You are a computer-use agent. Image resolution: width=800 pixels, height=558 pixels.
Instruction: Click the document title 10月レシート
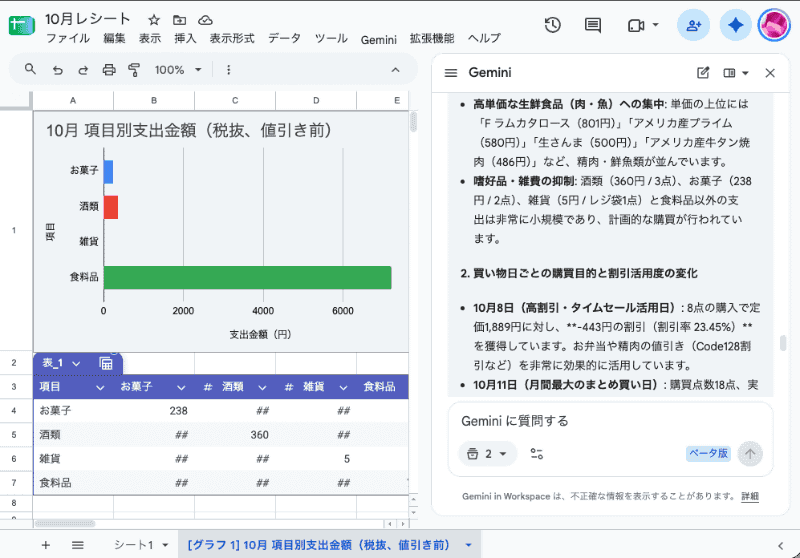tap(87, 19)
